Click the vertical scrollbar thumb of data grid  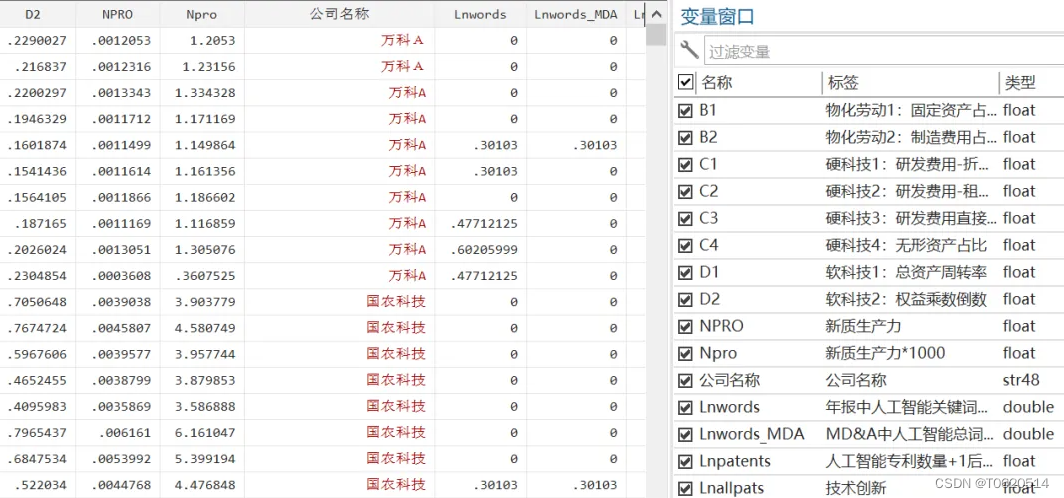pos(656,34)
